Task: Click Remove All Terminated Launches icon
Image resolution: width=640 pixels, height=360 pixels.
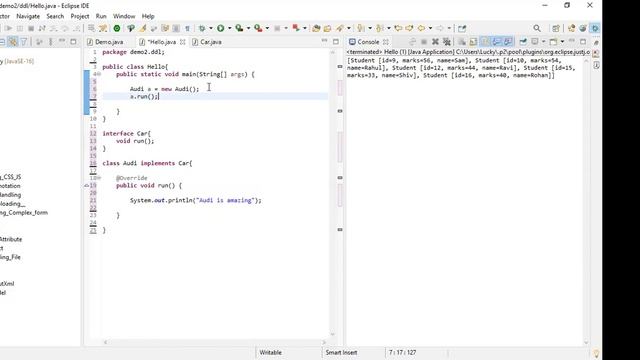Action: tap(447, 42)
